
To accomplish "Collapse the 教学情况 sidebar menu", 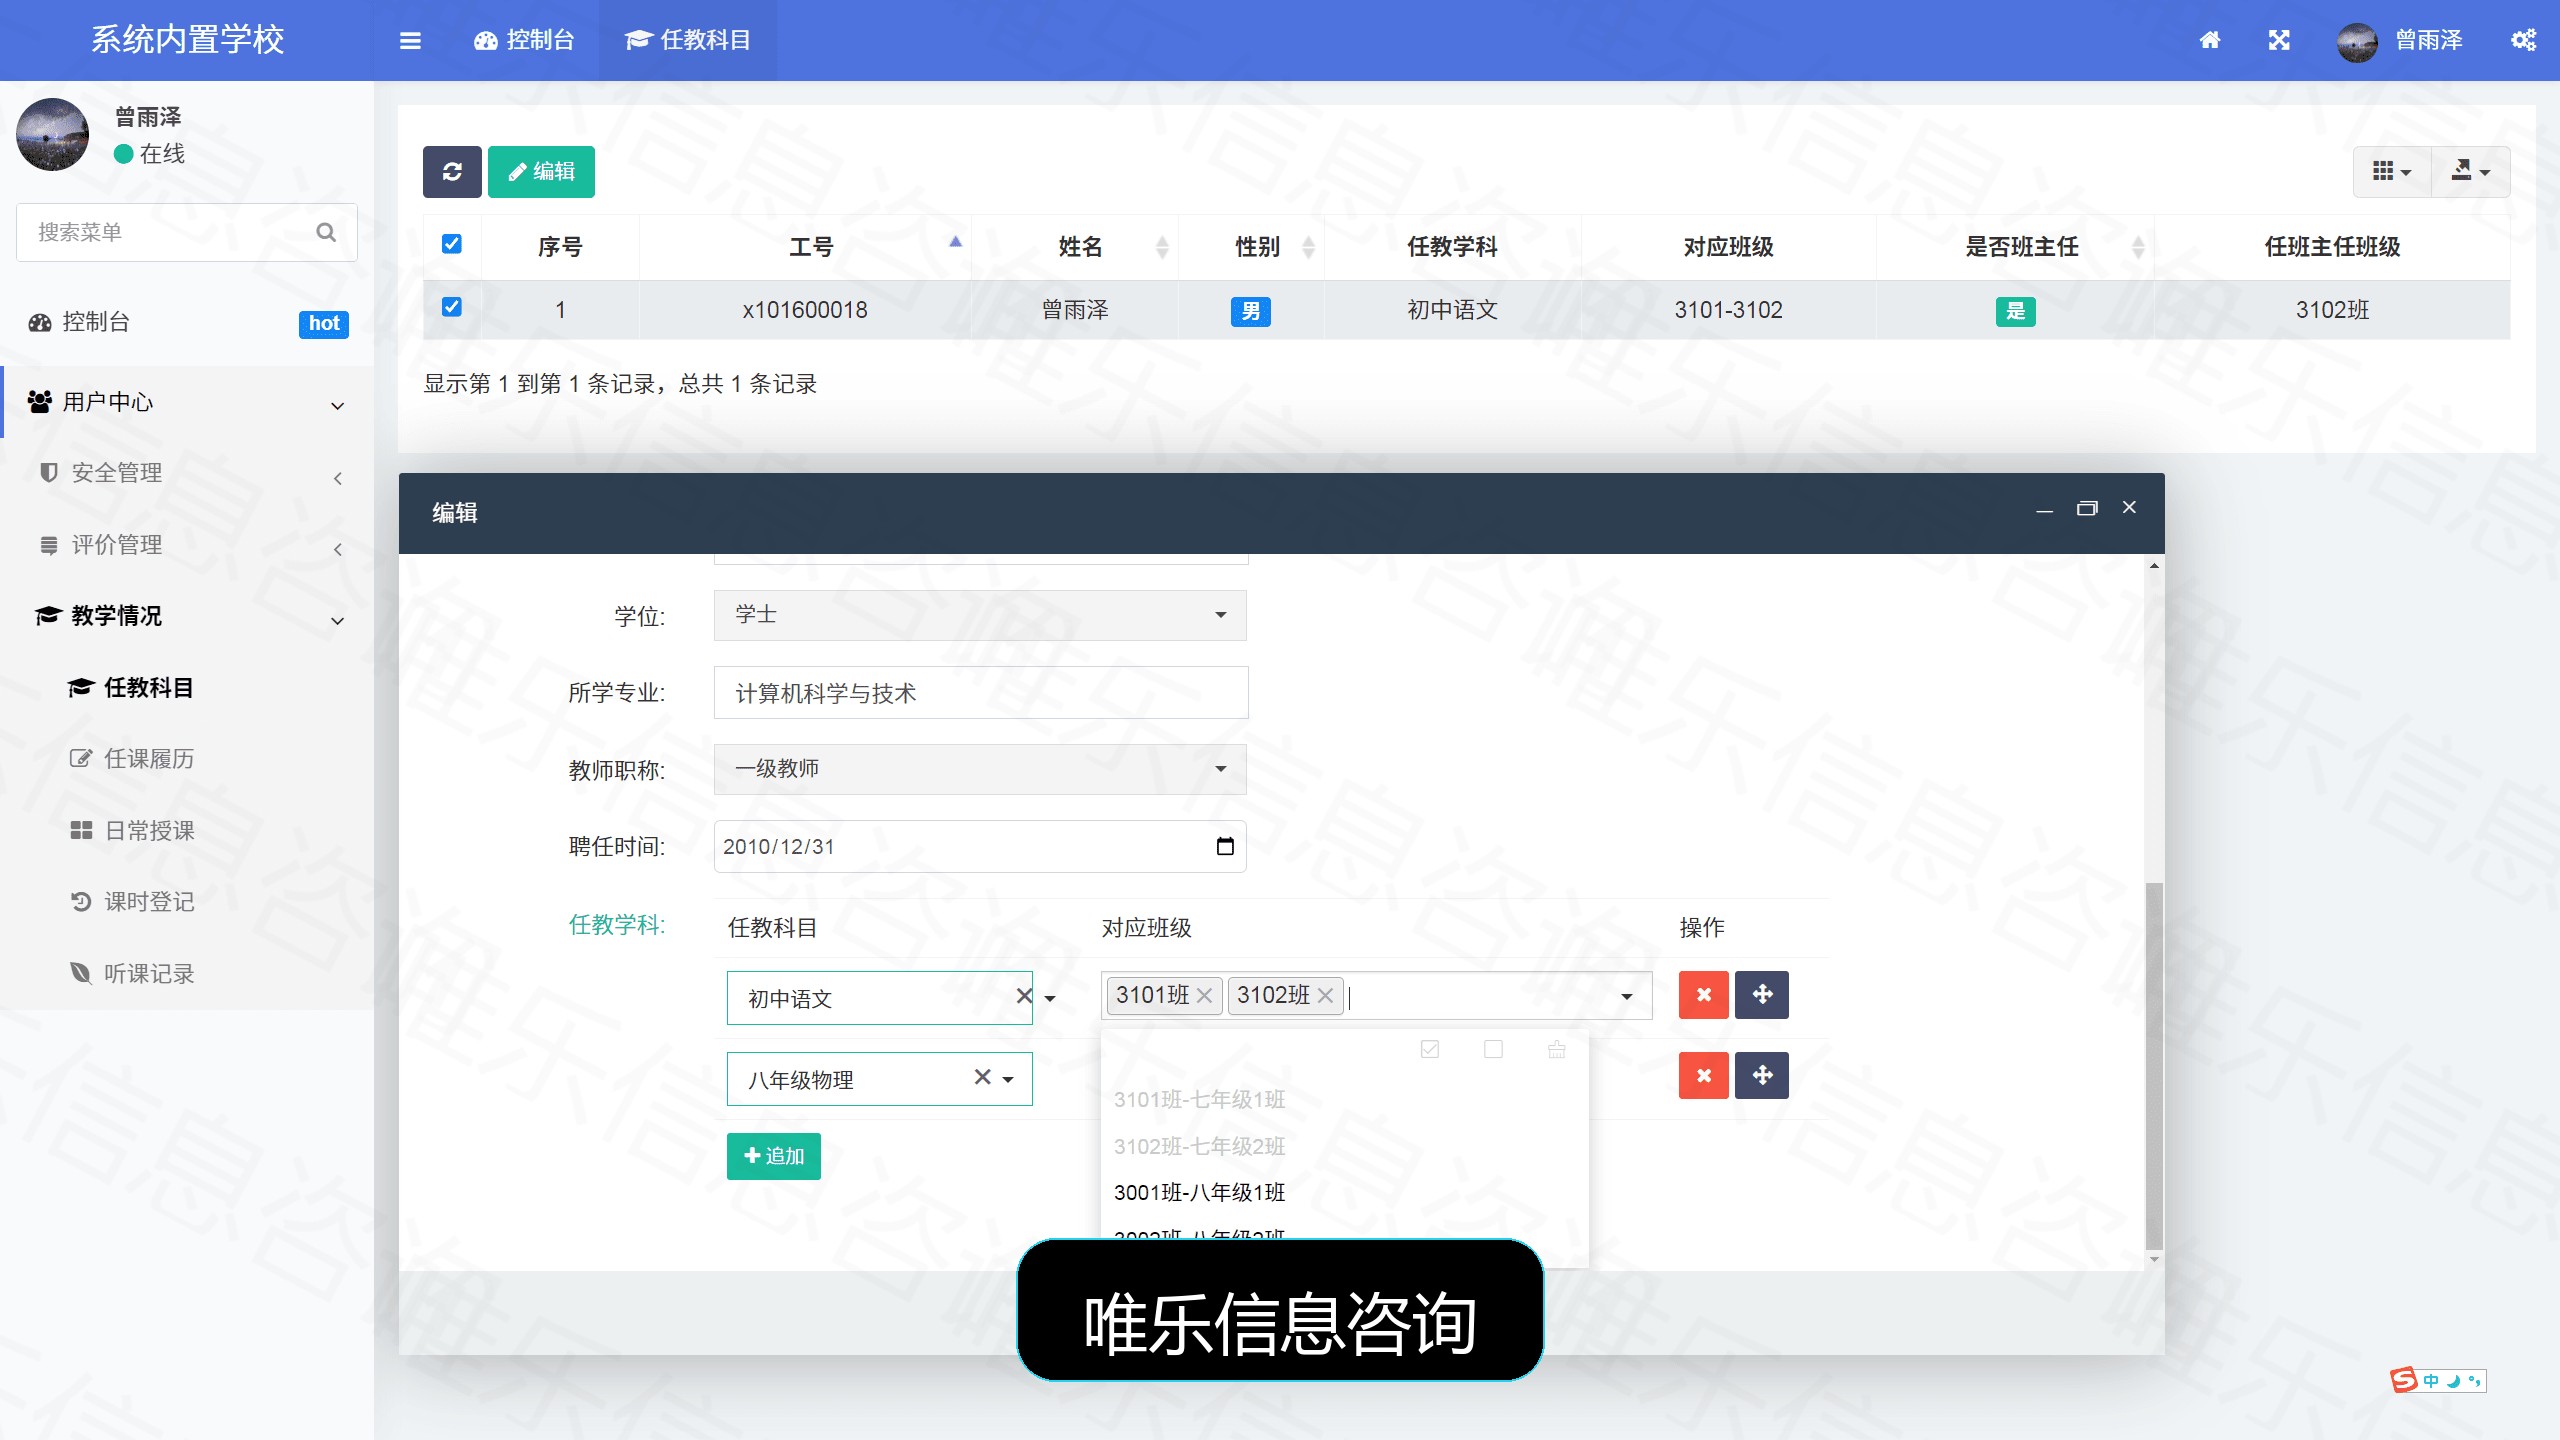I will (187, 617).
